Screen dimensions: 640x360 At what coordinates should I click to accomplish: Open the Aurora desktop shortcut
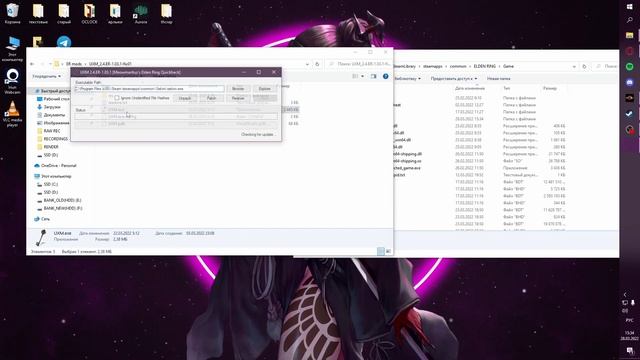(141, 13)
